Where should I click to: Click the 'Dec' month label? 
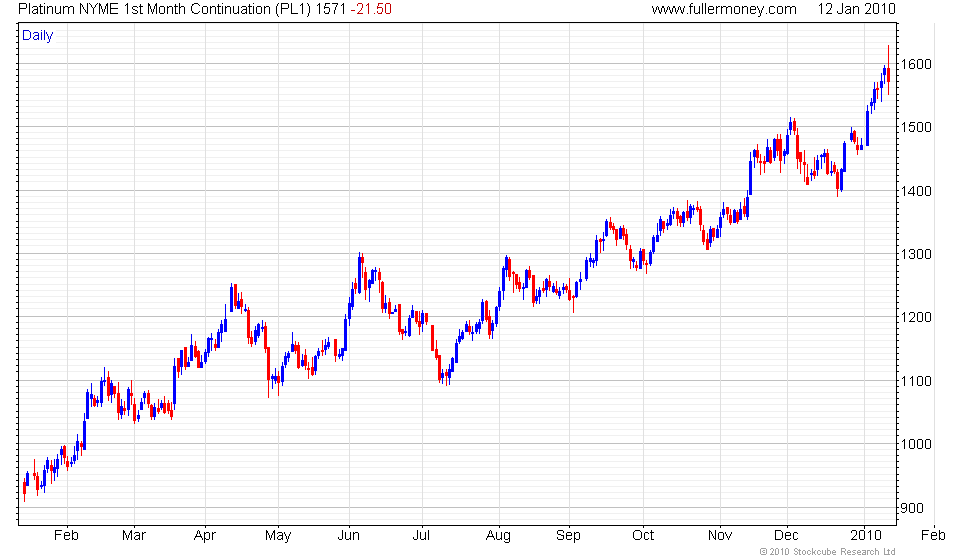coord(786,536)
